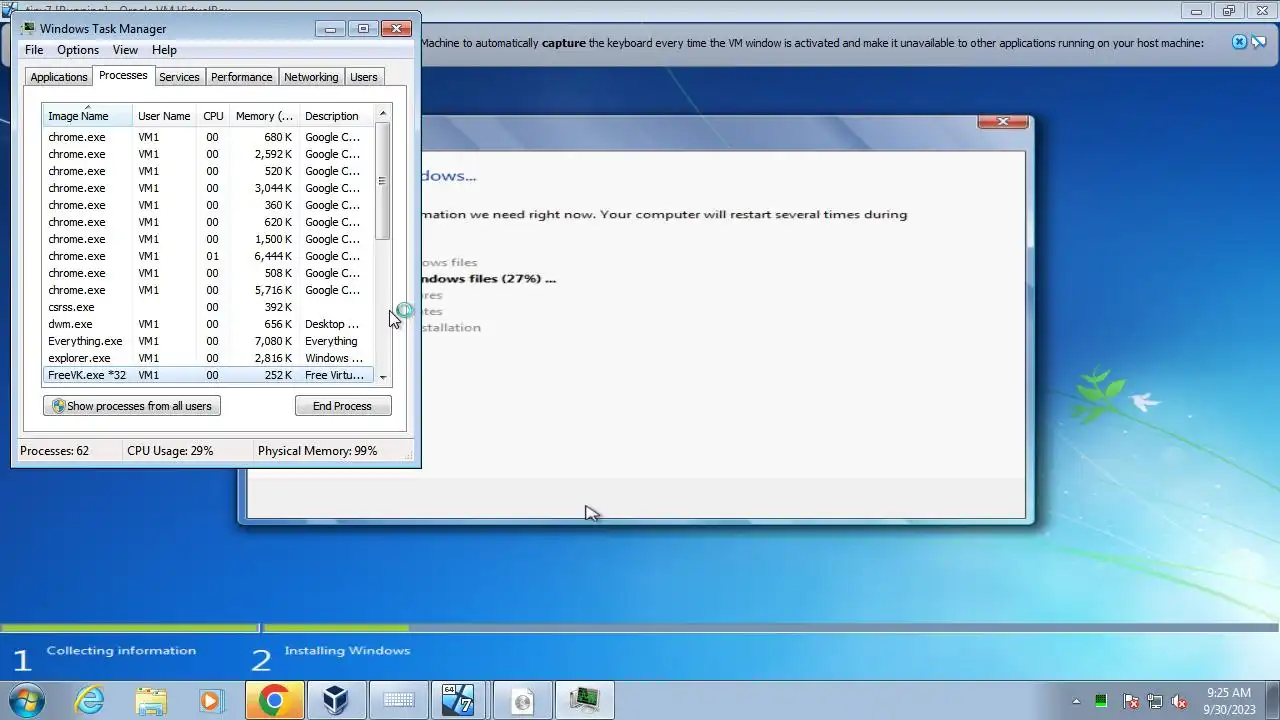
Task: Open the Windows 7 64-bit taskbar icon
Action: coord(458,699)
